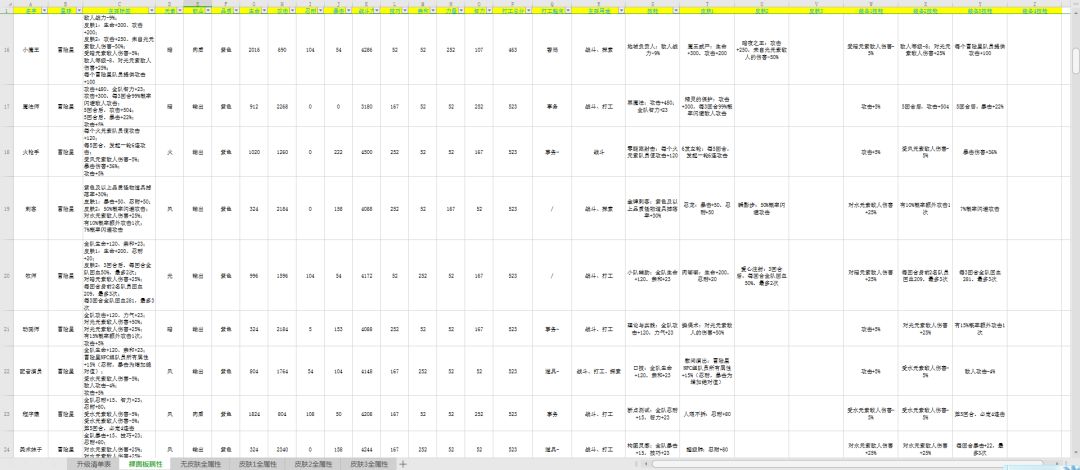Select the 驯兽师 name cell

click(30, 329)
